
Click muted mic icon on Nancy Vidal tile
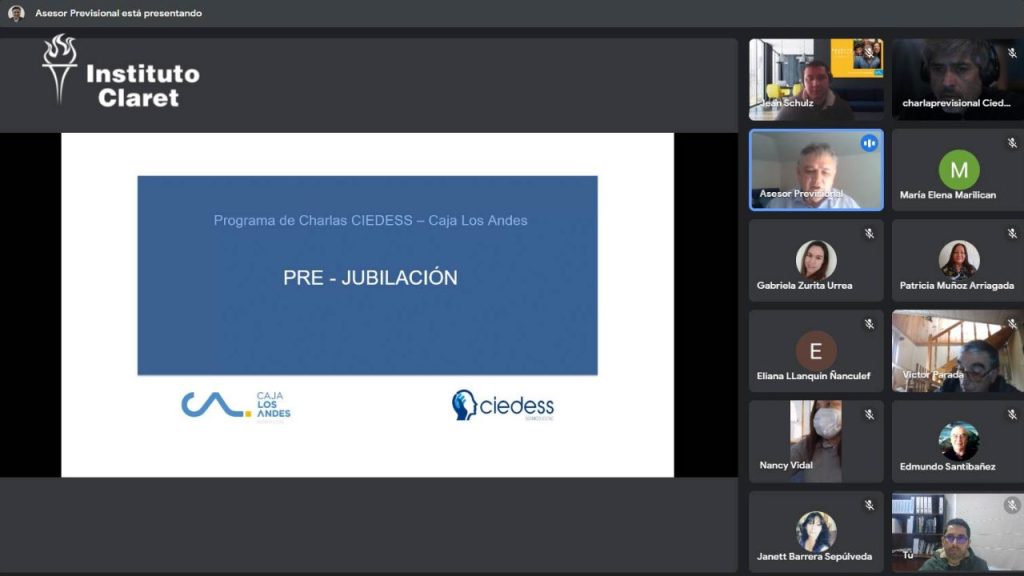[869, 414]
